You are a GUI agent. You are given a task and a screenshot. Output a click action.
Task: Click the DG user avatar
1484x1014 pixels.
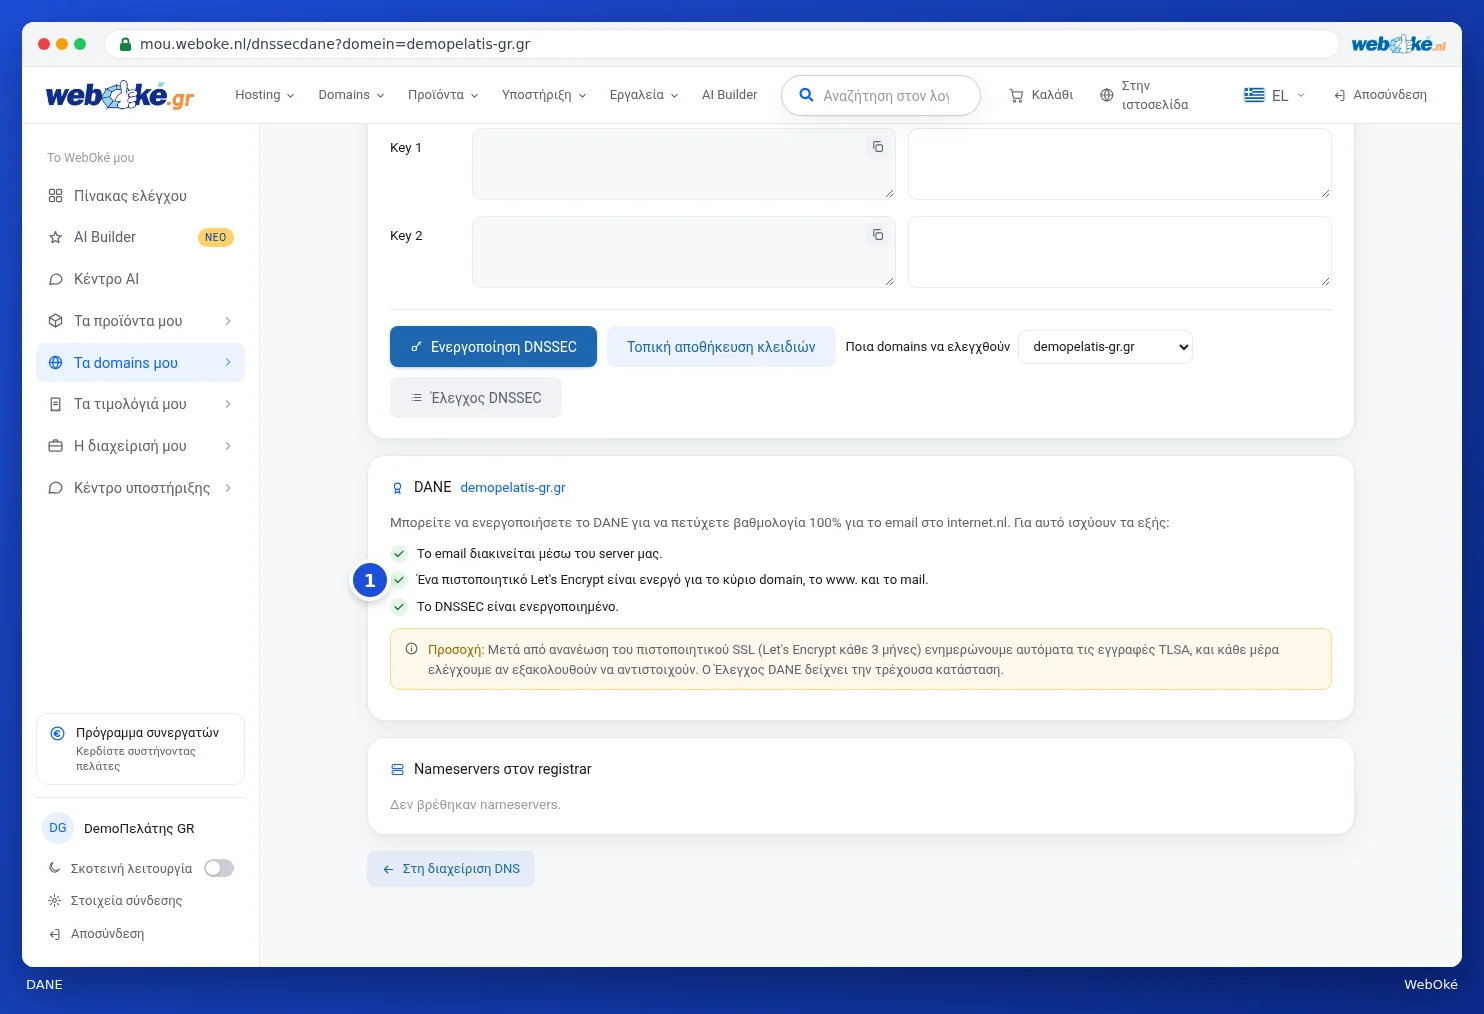(x=58, y=828)
